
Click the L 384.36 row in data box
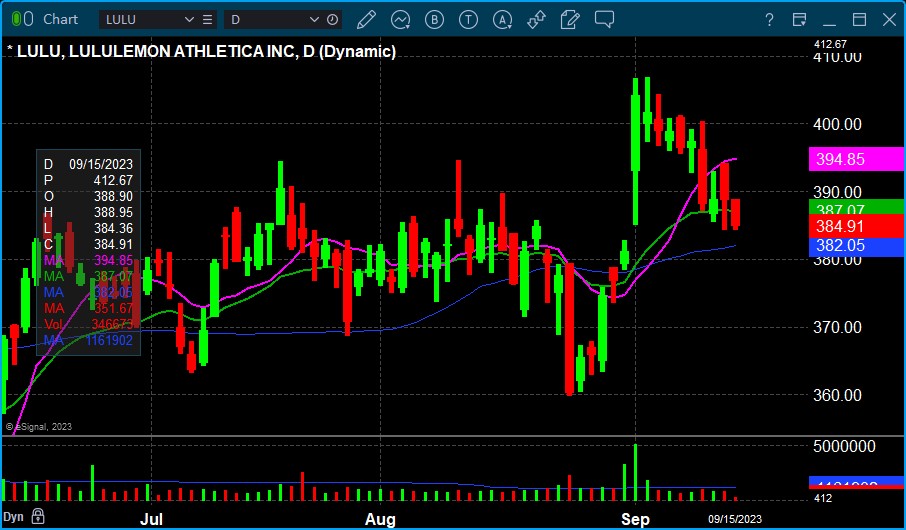click(88, 228)
